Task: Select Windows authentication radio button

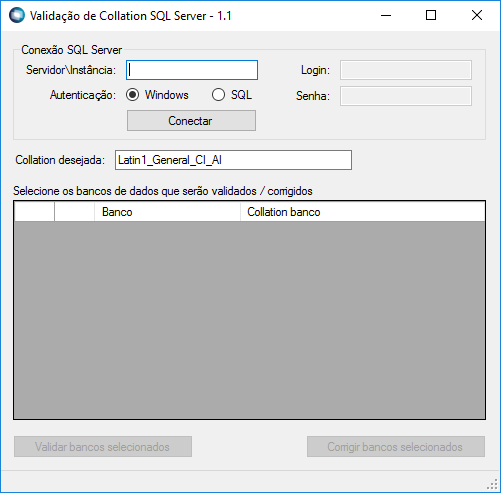Action: tap(133, 95)
